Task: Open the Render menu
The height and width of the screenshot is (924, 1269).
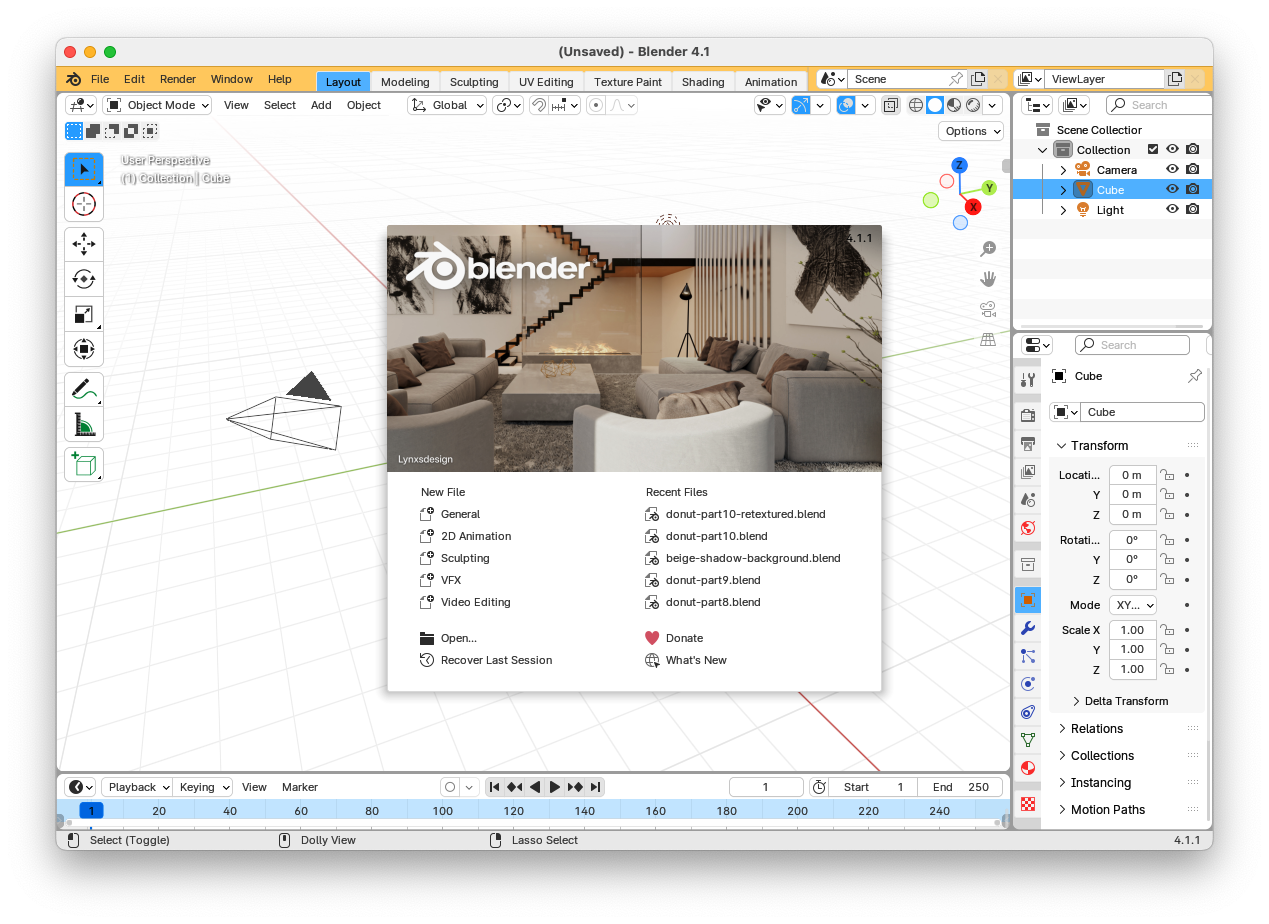Action: point(178,79)
